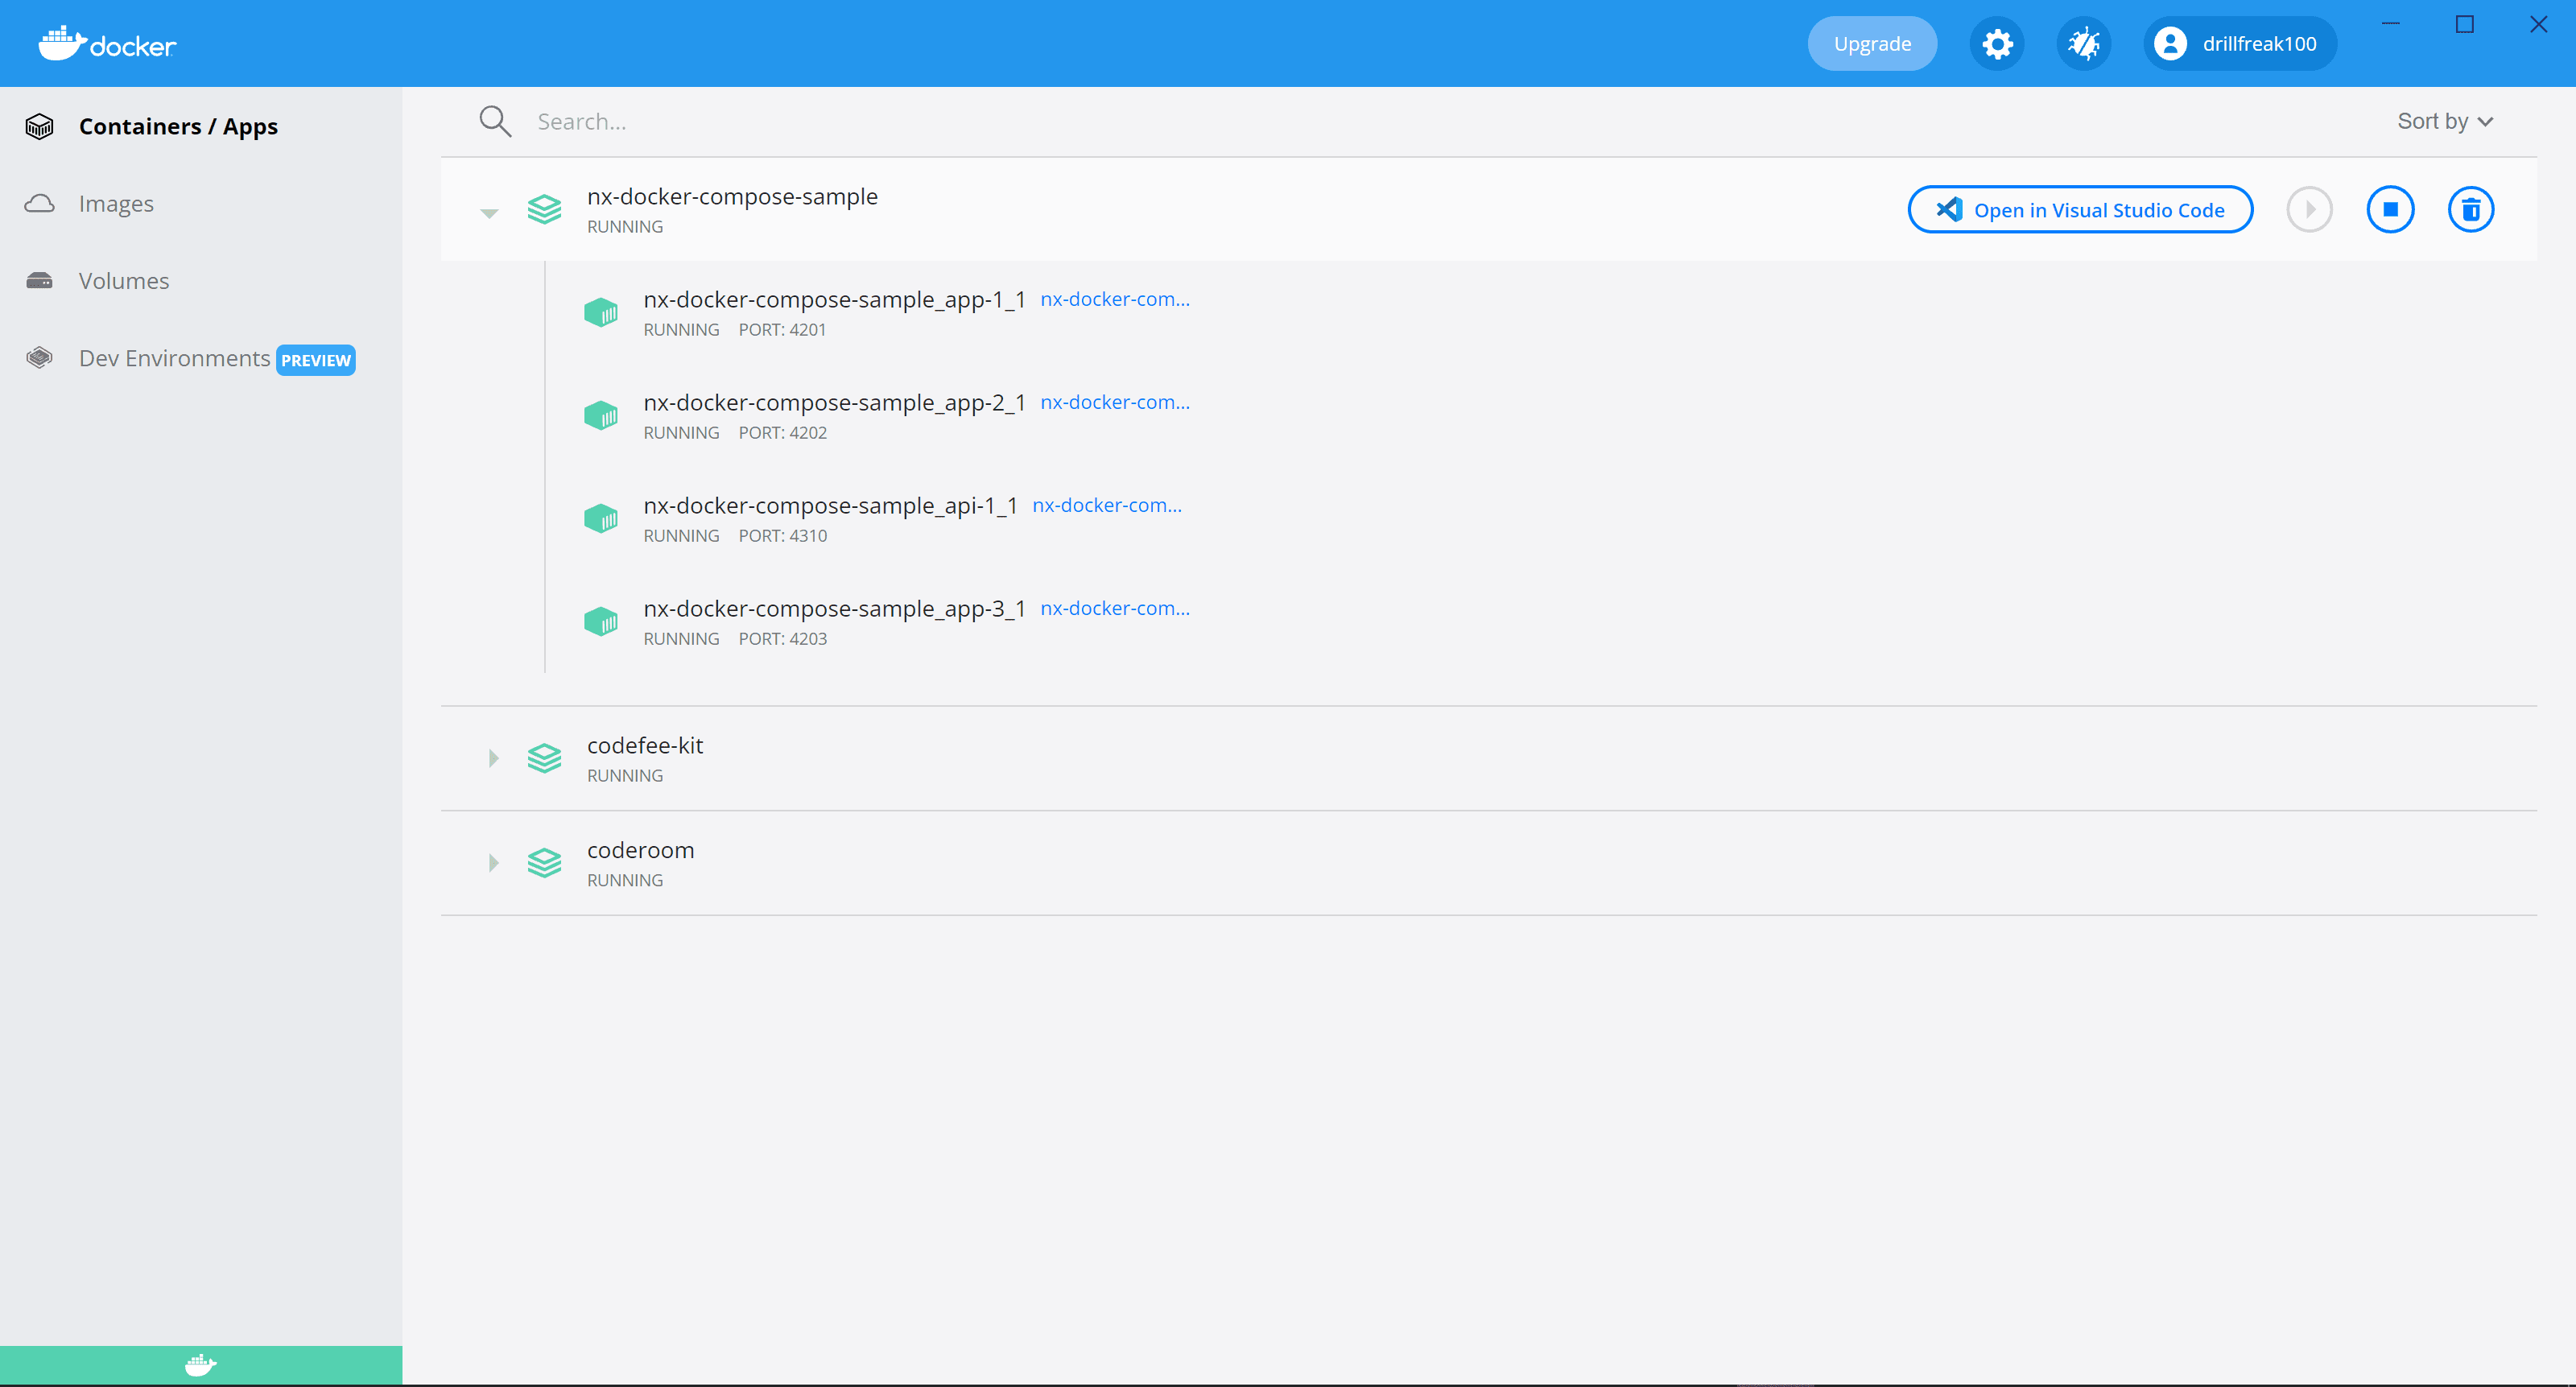Select nx-docker-compose-sample_app-1_1 container
Viewport: 2576px width, 1387px height.
coord(834,299)
